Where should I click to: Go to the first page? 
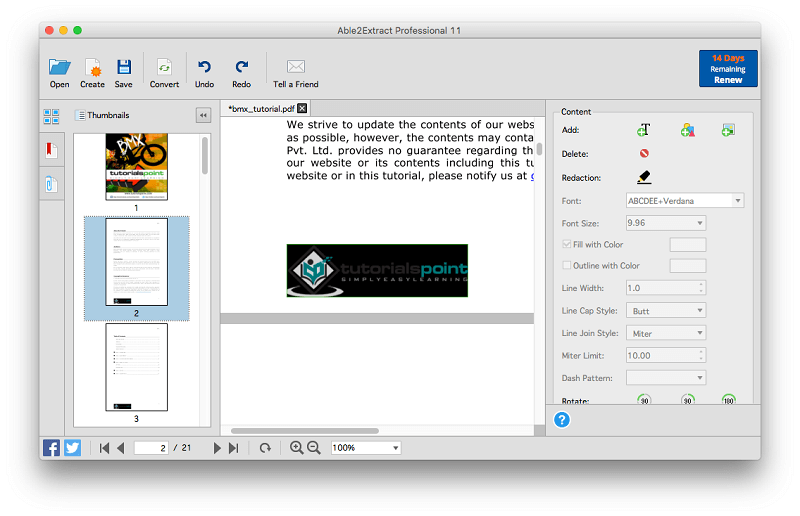(x=104, y=448)
